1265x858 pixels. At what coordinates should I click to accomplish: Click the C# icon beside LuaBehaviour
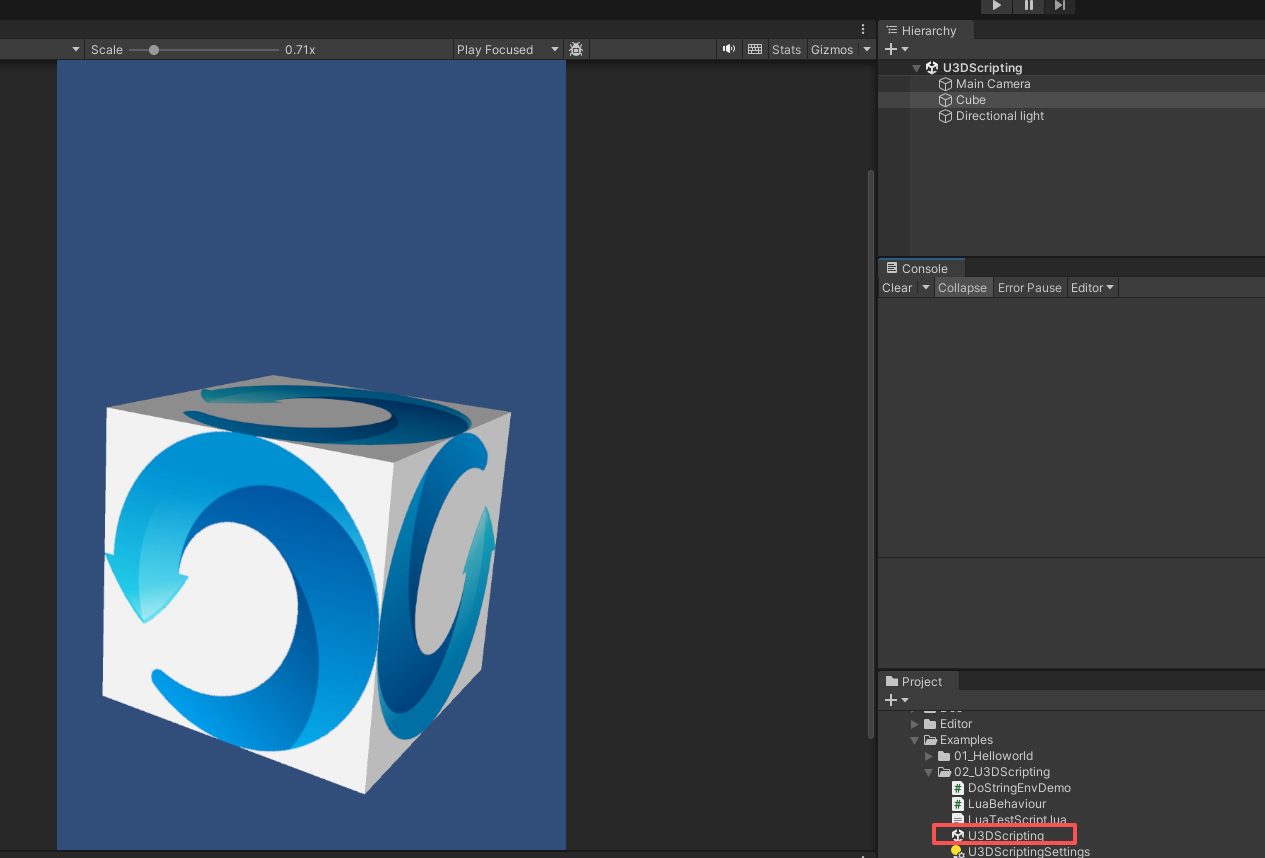(x=958, y=804)
